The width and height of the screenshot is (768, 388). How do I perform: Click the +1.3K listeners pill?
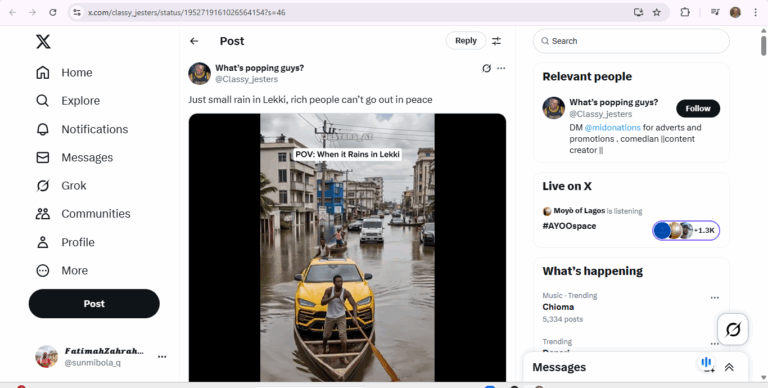(x=686, y=230)
